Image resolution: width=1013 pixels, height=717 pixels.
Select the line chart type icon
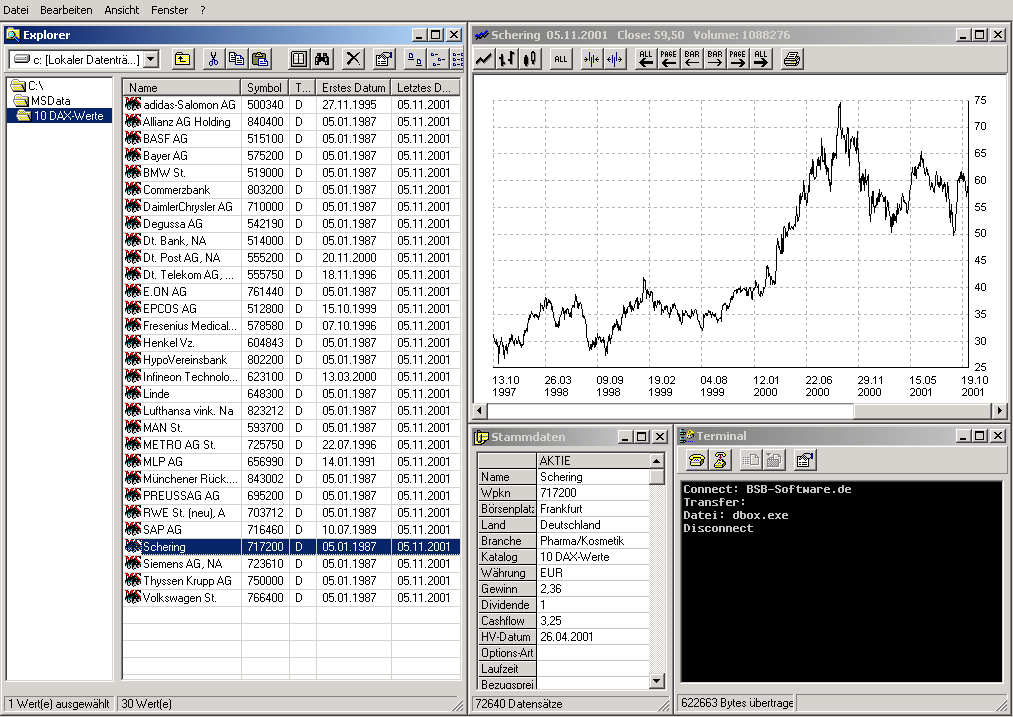coord(483,59)
